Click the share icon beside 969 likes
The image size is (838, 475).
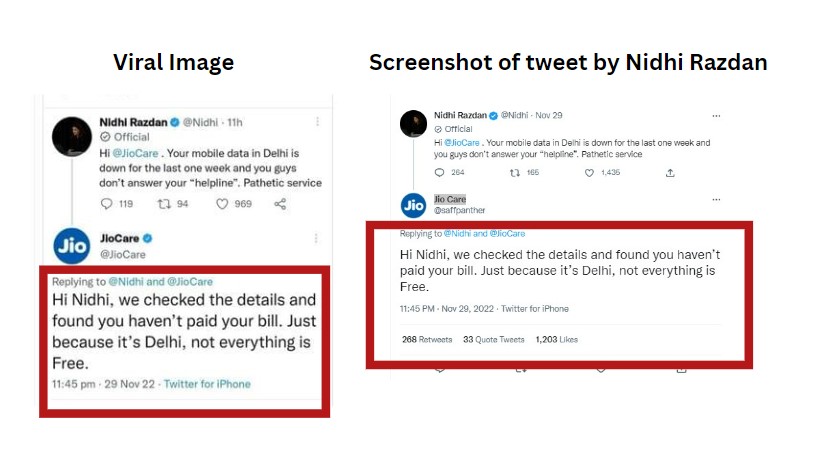(x=281, y=204)
